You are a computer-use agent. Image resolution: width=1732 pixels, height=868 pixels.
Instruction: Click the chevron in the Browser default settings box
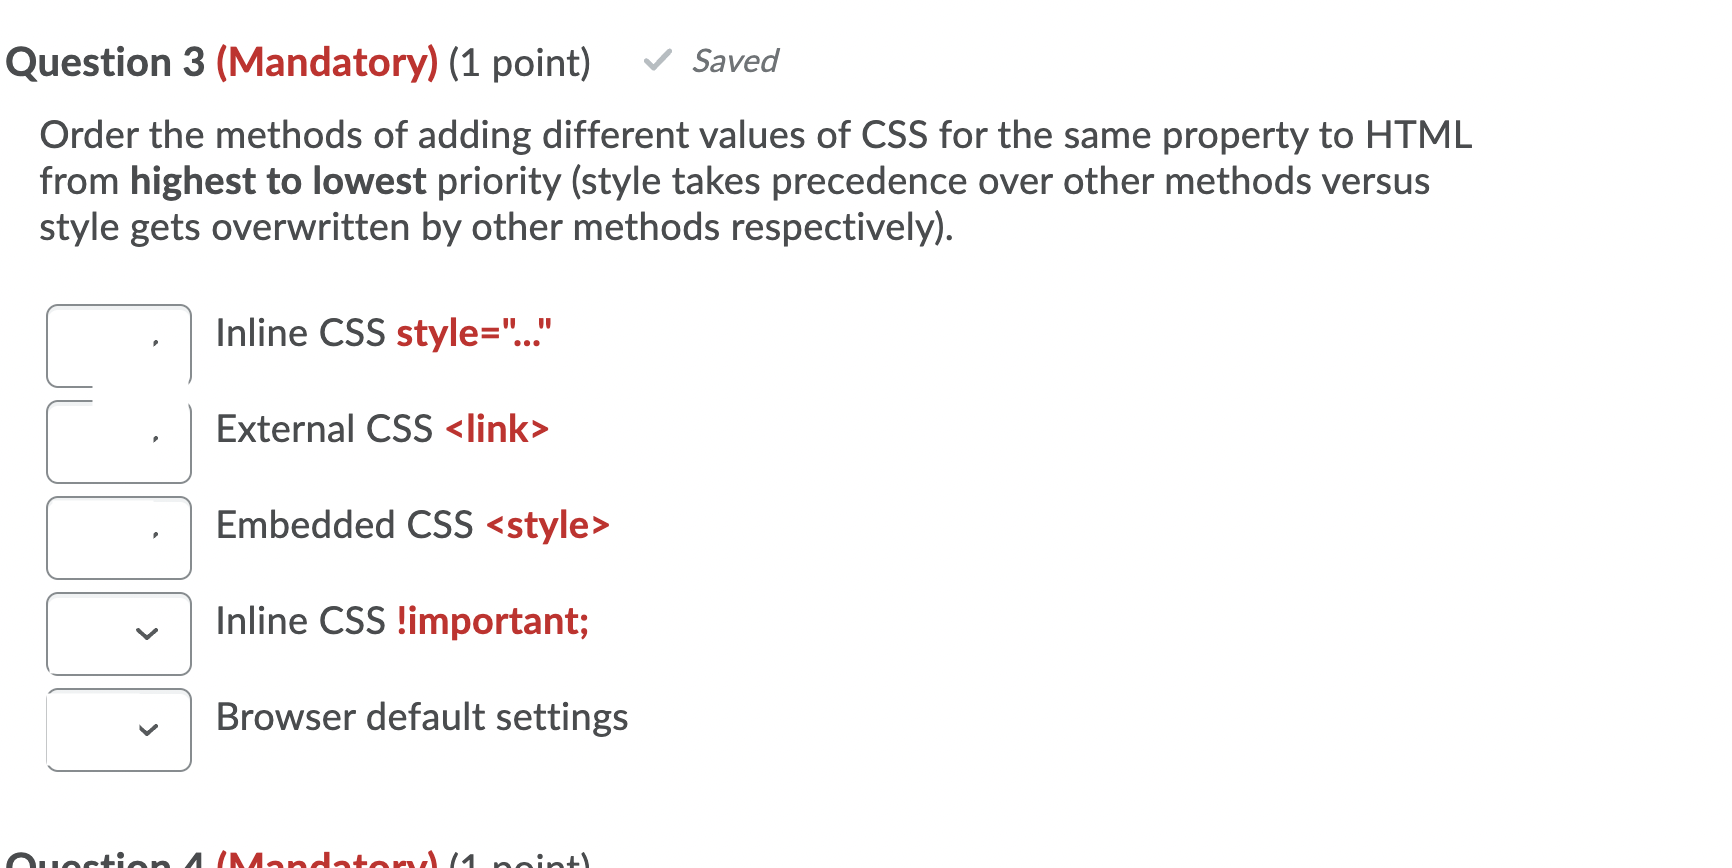coord(147,729)
